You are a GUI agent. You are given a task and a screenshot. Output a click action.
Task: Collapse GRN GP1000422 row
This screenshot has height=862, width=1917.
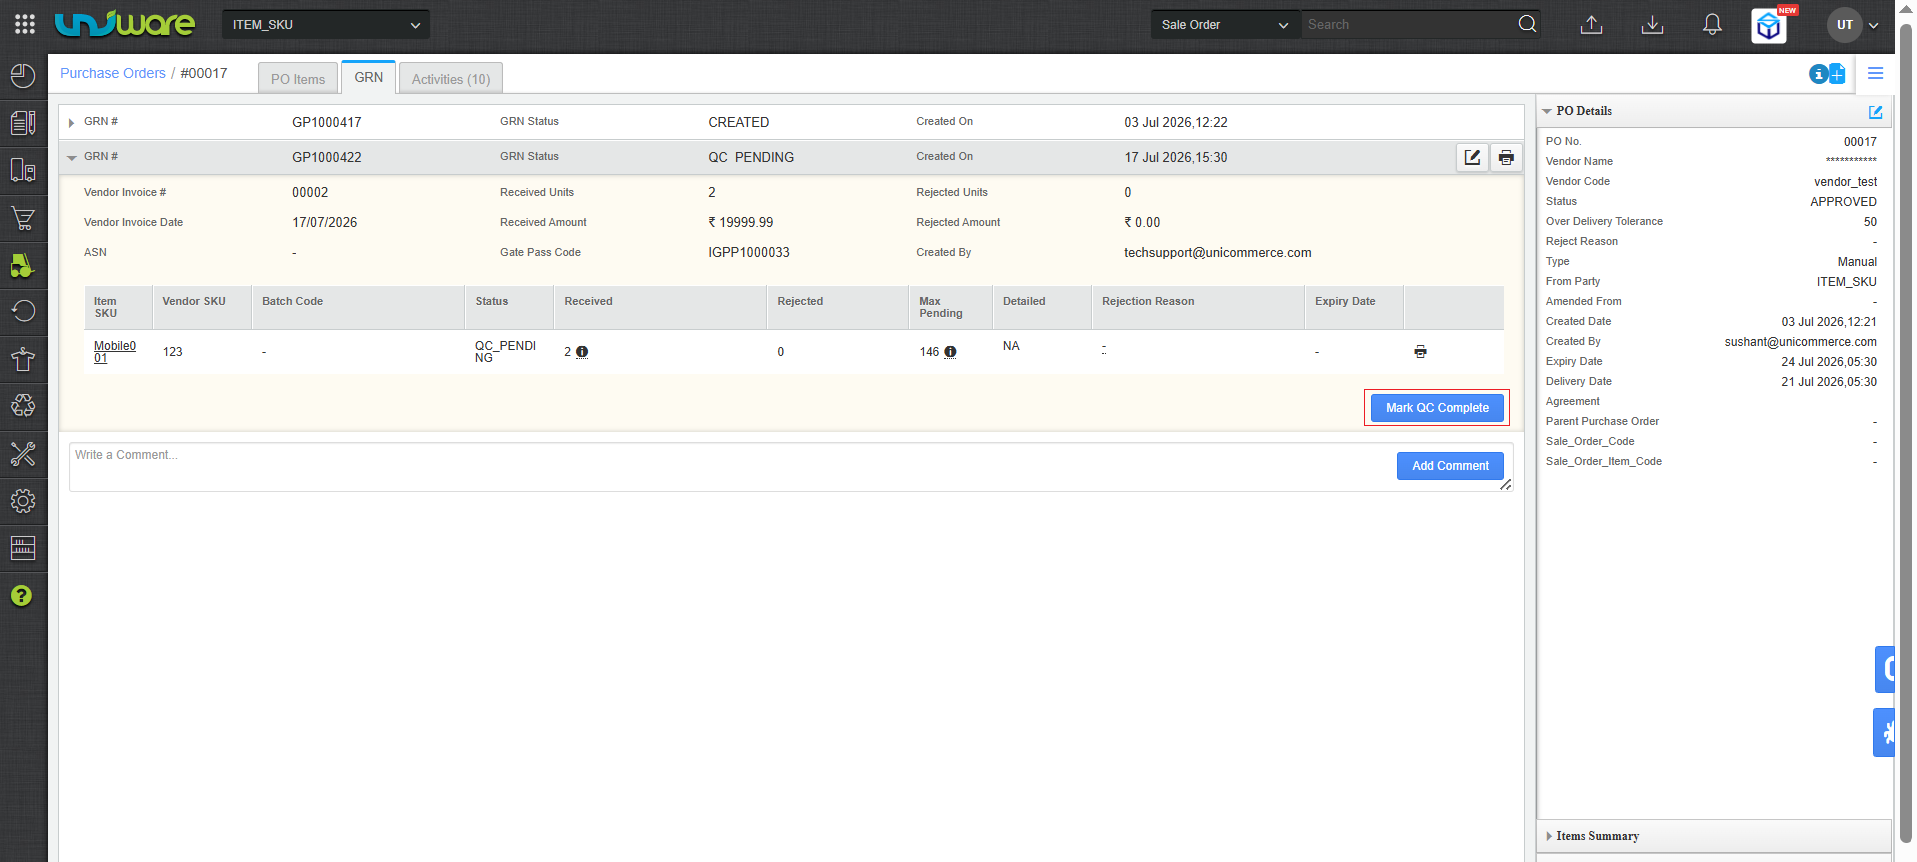tap(72, 158)
